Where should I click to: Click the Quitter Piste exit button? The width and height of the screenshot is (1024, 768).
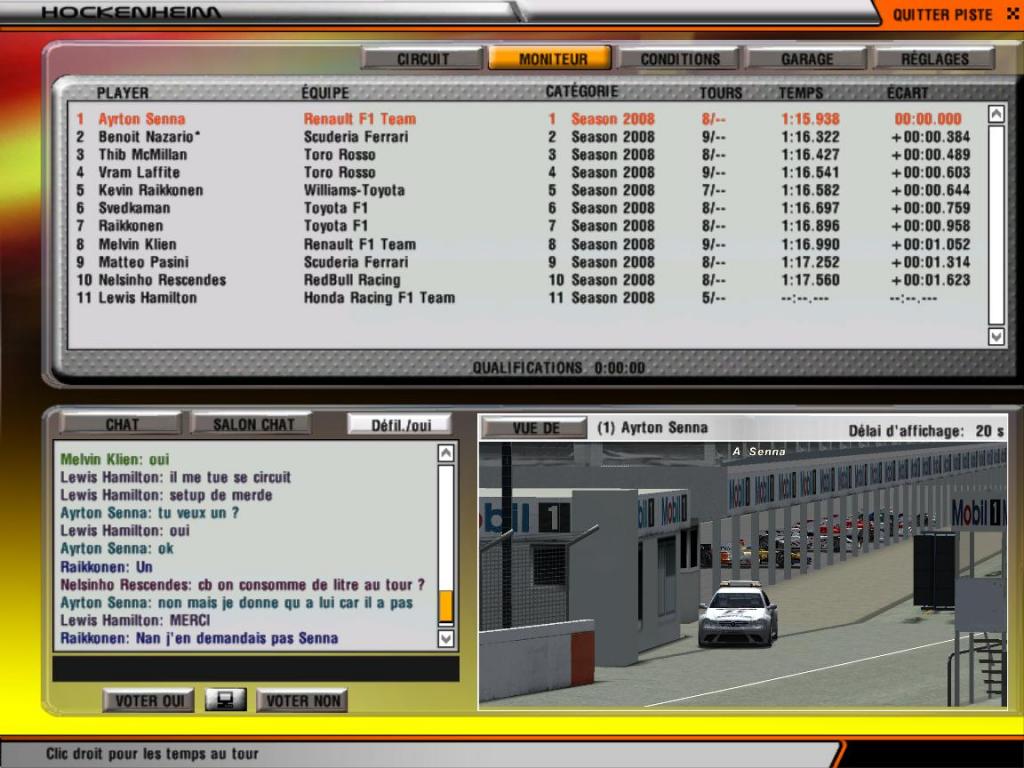953,14
